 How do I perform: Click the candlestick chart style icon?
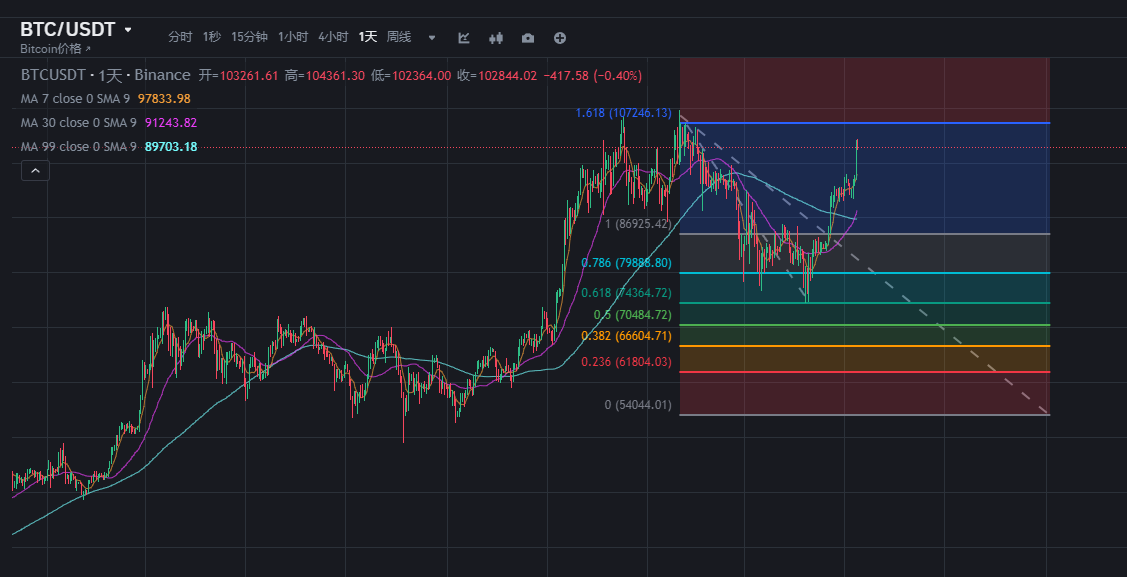(x=495, y=38)
